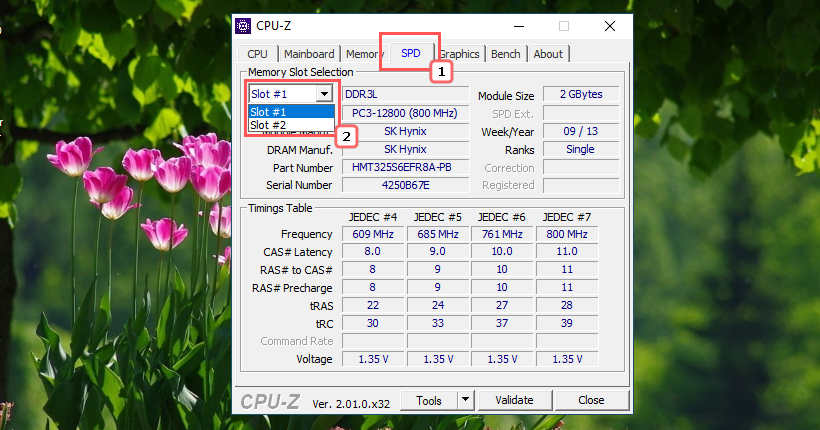Click the empty Registered field
Image resolution: width=820 pixels, height=430 pixels.
(x=581, y=185)
